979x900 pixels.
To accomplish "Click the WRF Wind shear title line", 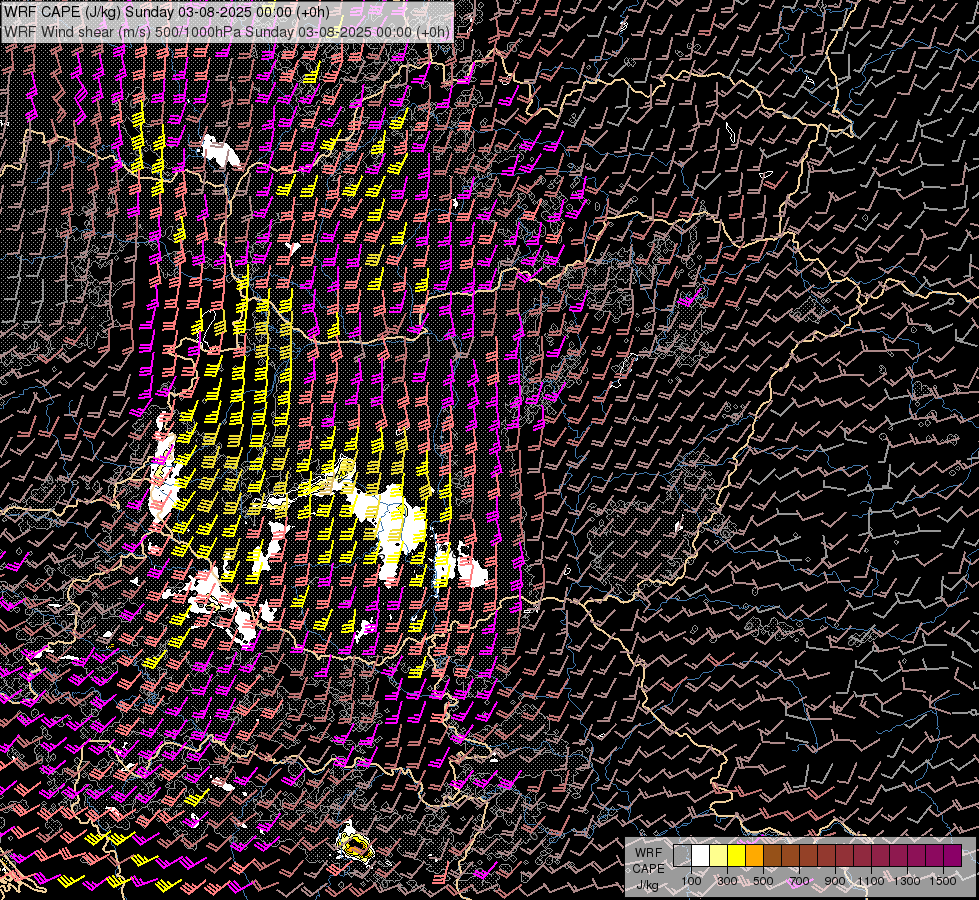I will click(227, 32).
